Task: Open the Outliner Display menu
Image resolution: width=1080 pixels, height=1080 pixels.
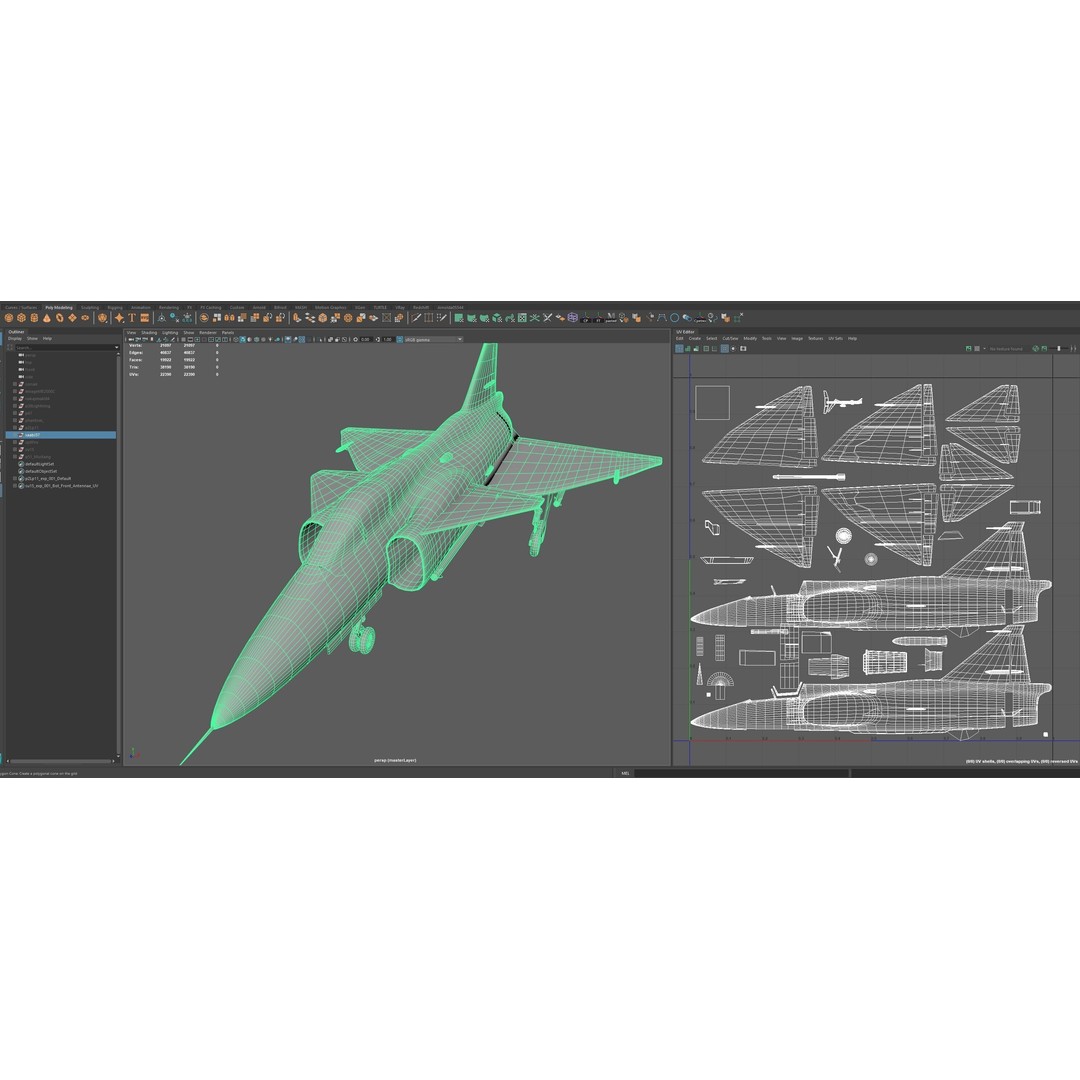Action: (14, 338)
